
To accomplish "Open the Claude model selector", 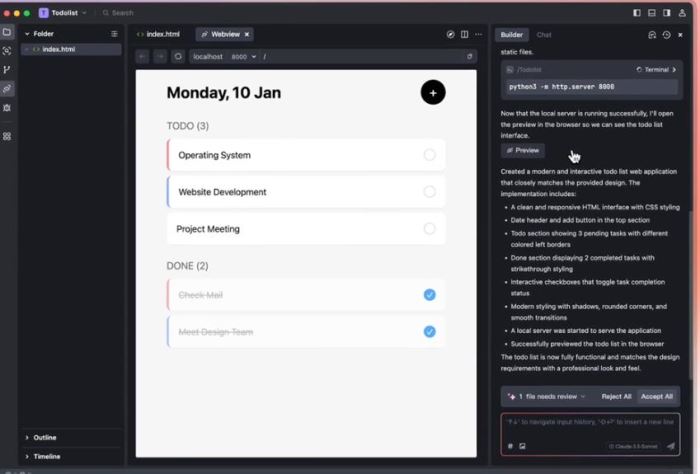I will click(x=633, y=446).
